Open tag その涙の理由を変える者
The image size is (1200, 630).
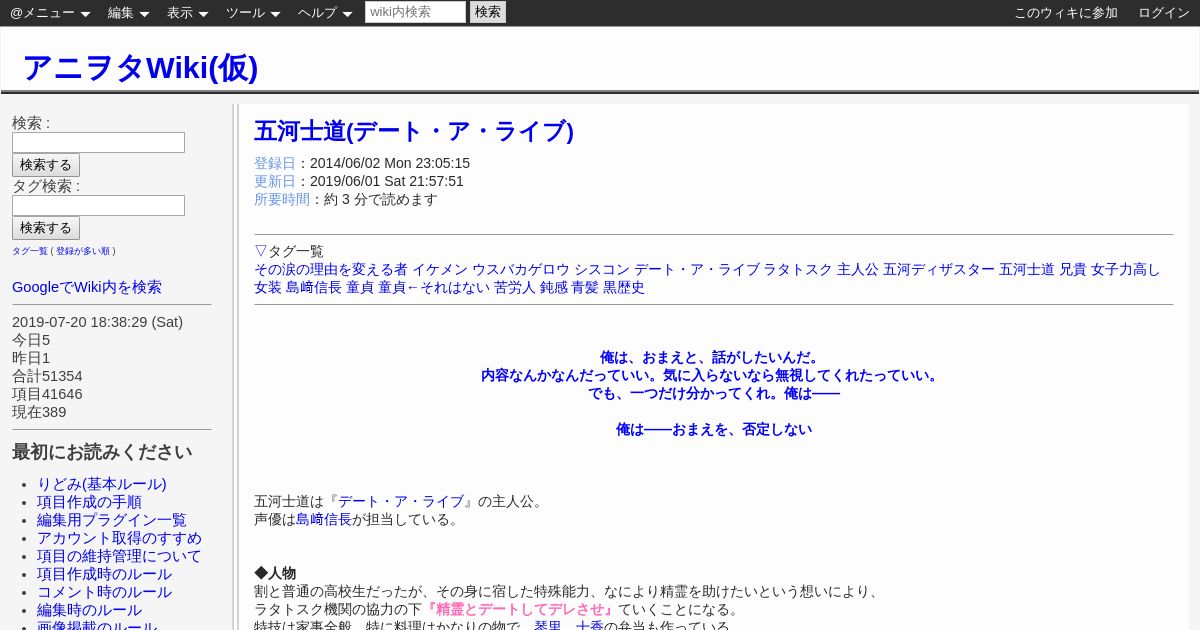click(x=331, y=269)
